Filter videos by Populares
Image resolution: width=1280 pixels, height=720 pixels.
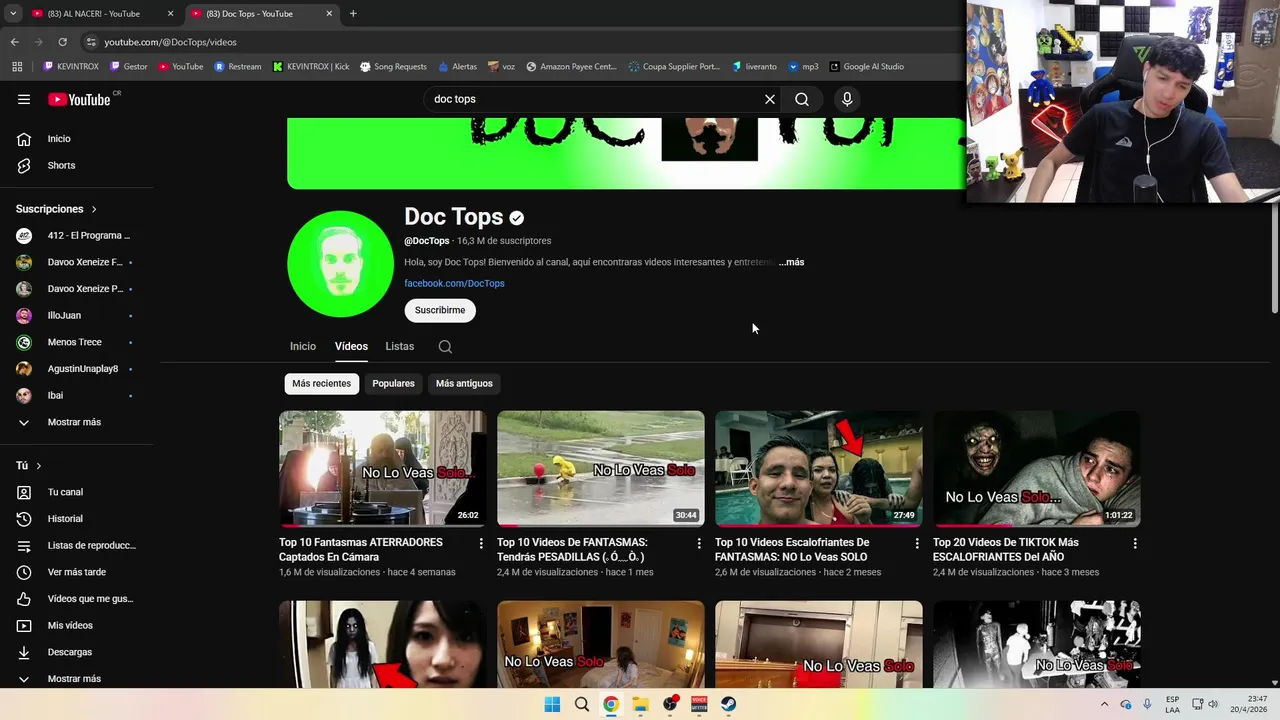(393, 383)
